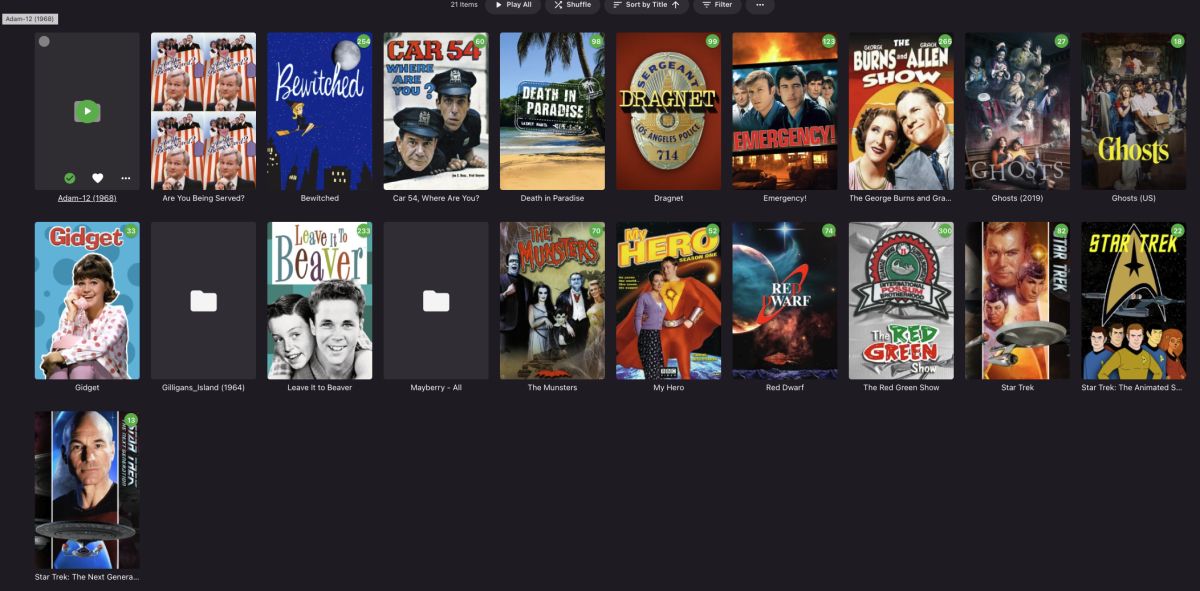Open the Red Dwarf poster

tap(784, 301)
